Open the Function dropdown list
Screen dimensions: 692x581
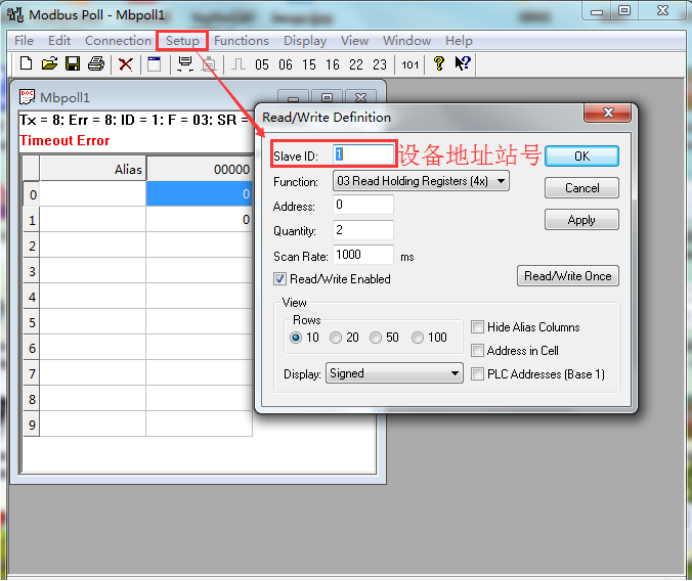420,181
